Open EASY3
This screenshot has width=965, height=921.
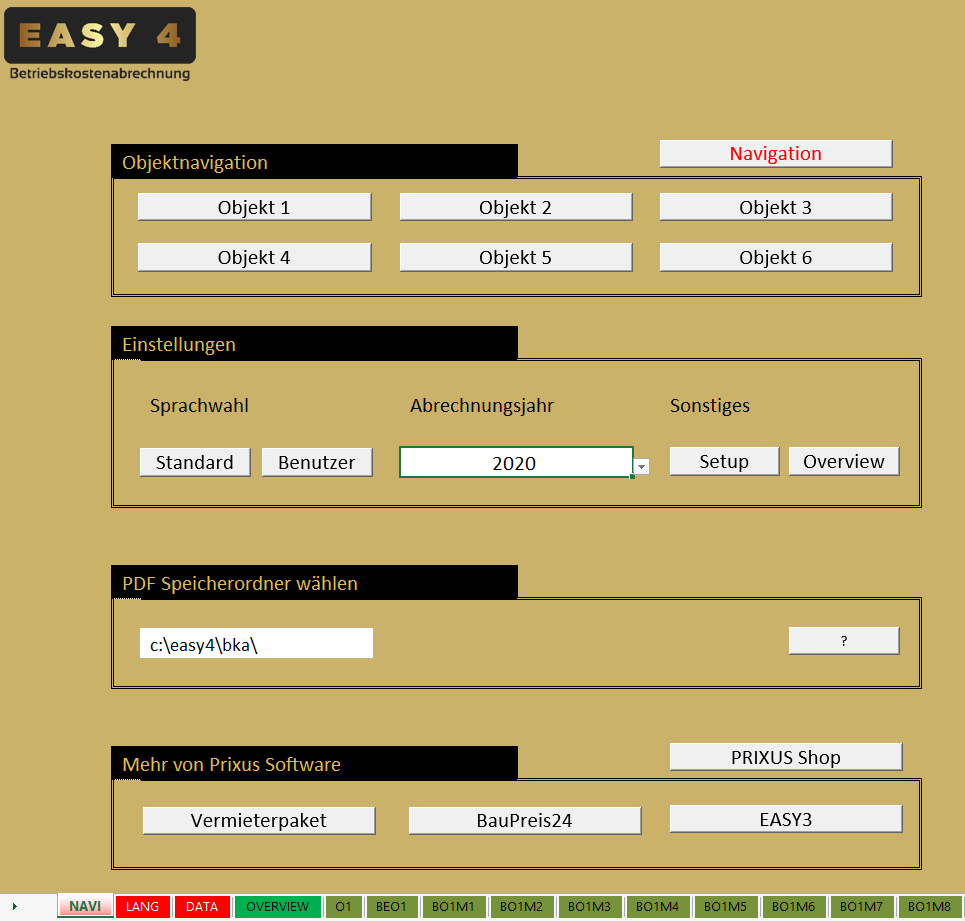(x=785, y=818)
